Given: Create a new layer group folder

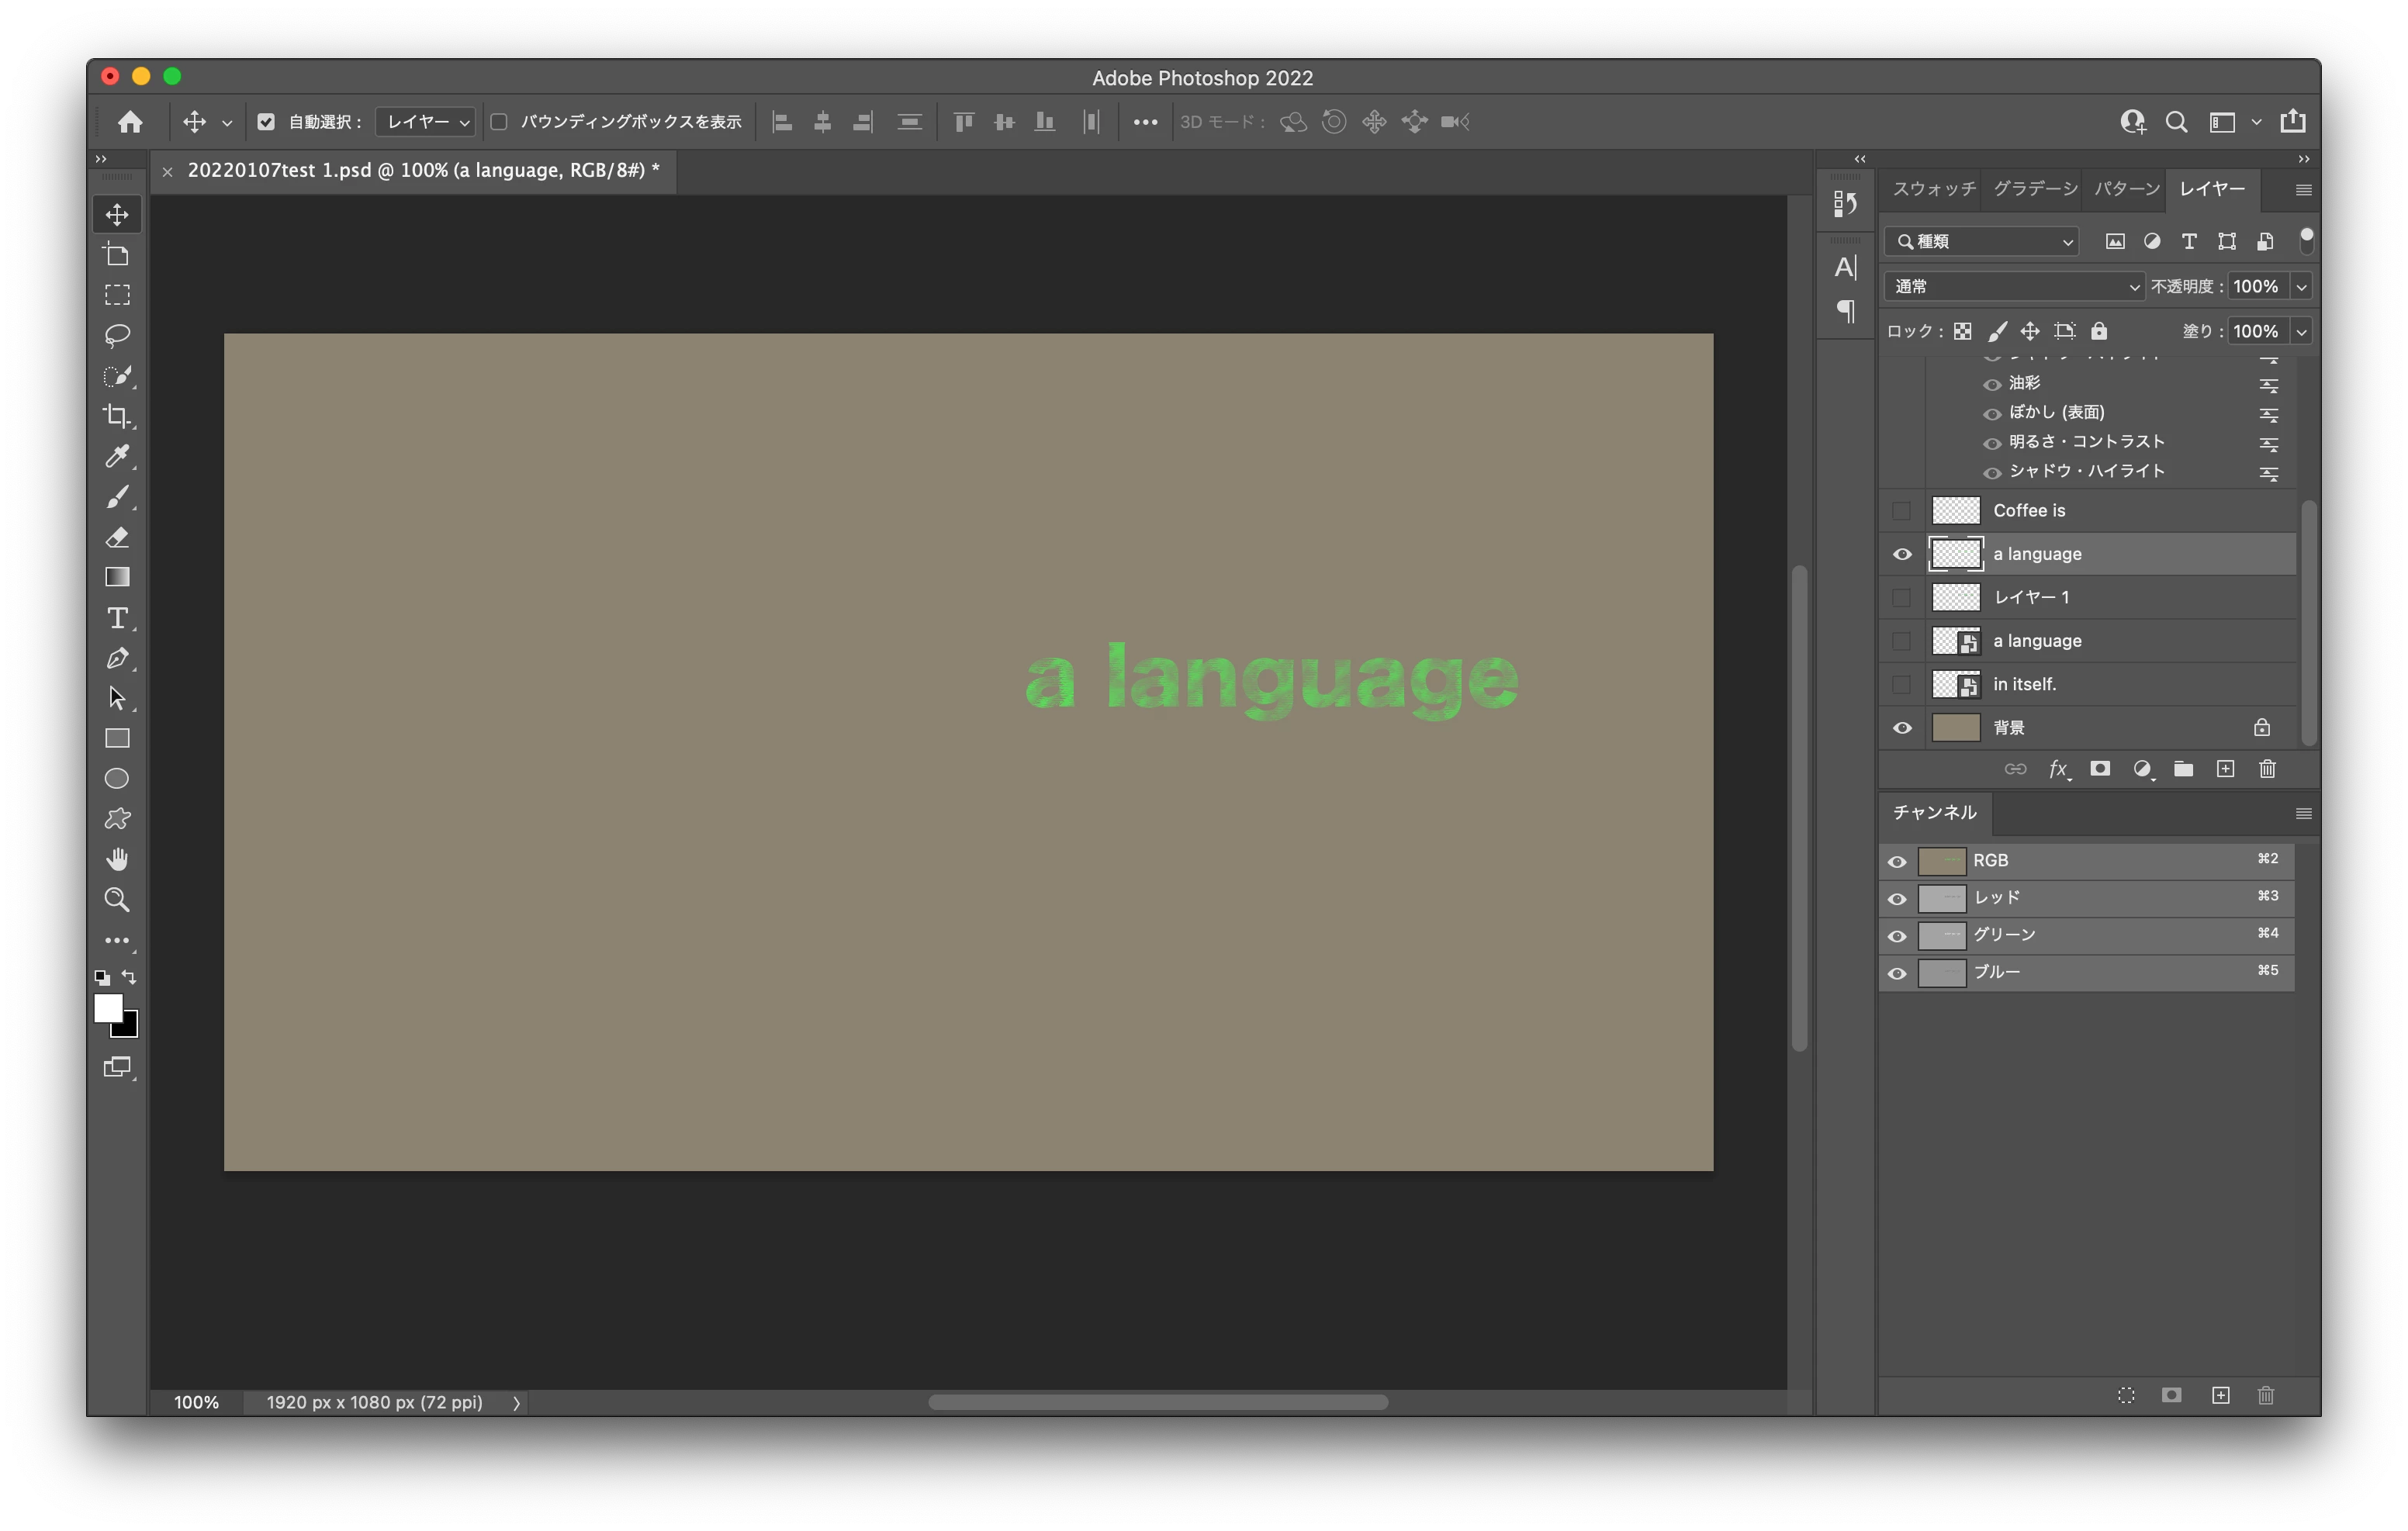Looking at the screenshot, I should [x=2183, y=769].
